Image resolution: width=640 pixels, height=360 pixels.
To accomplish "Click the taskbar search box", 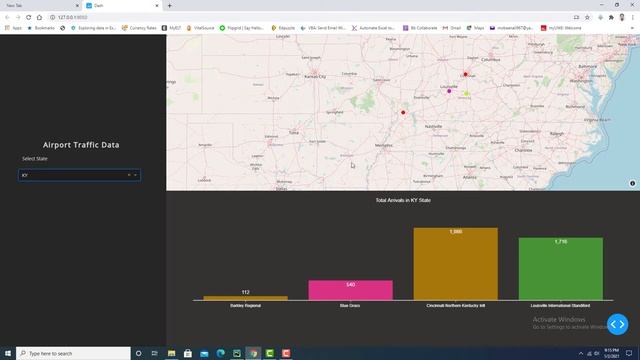I will click(x=73, y=353).
